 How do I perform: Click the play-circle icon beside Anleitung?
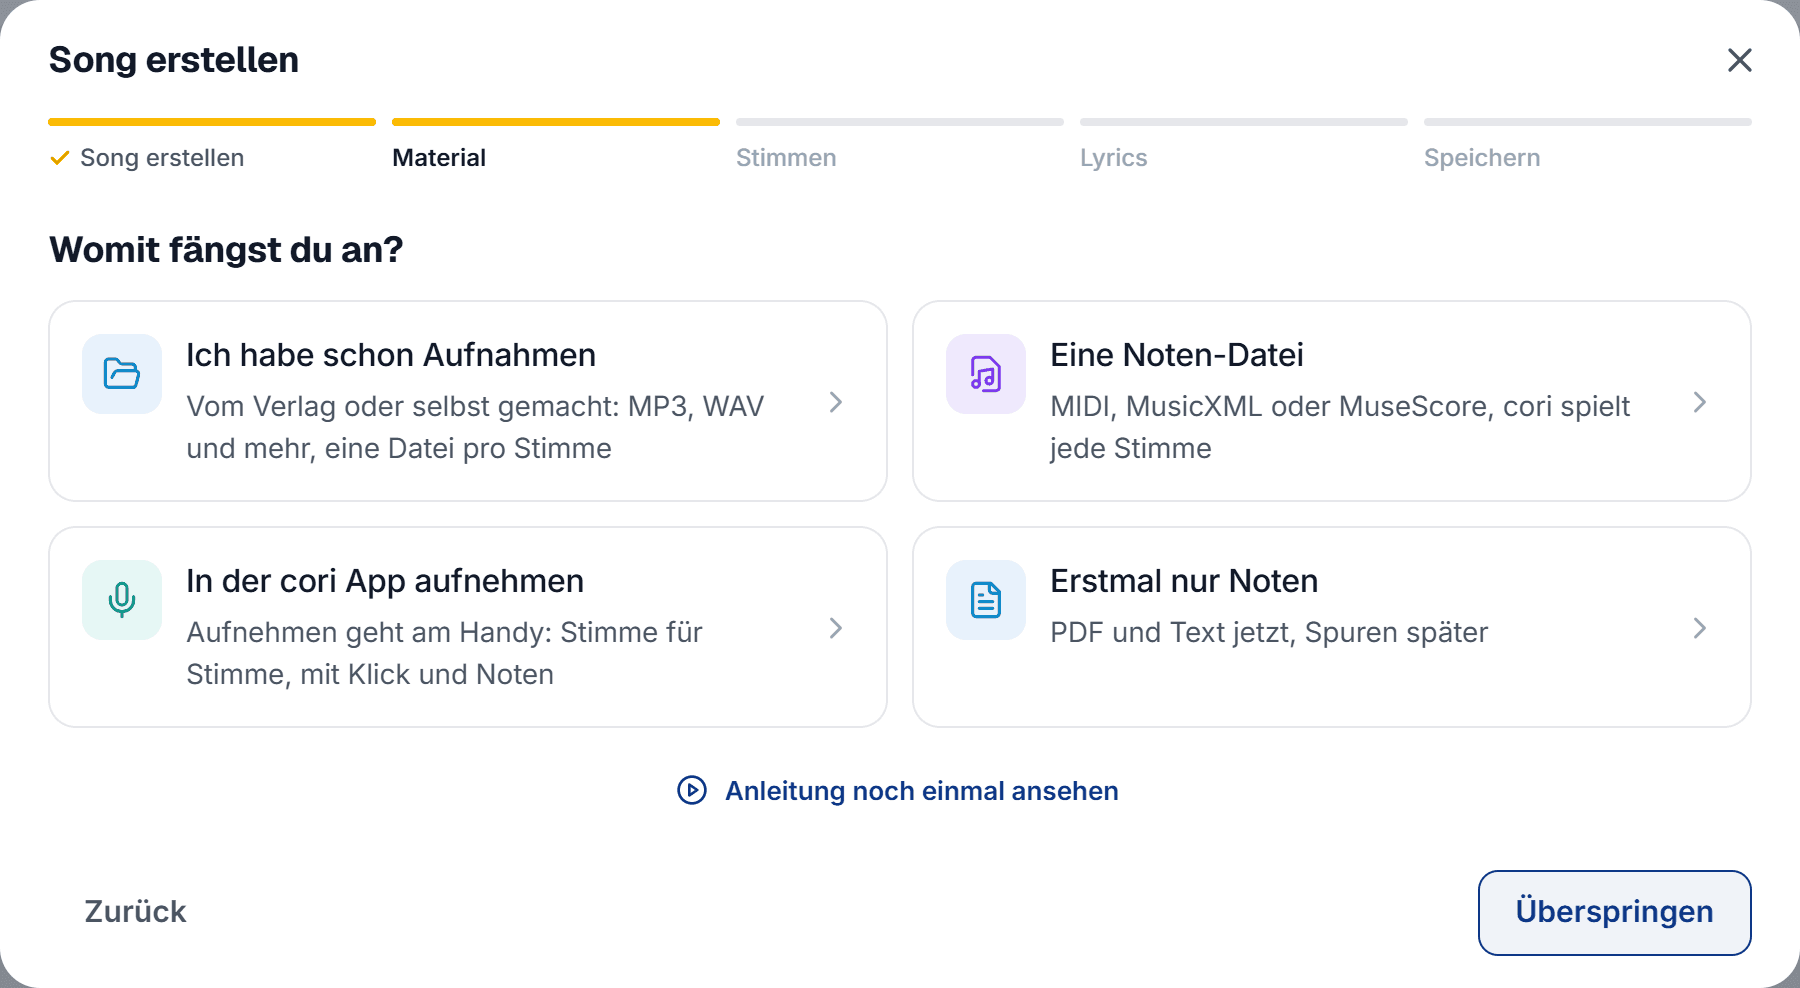coord(692,790)
